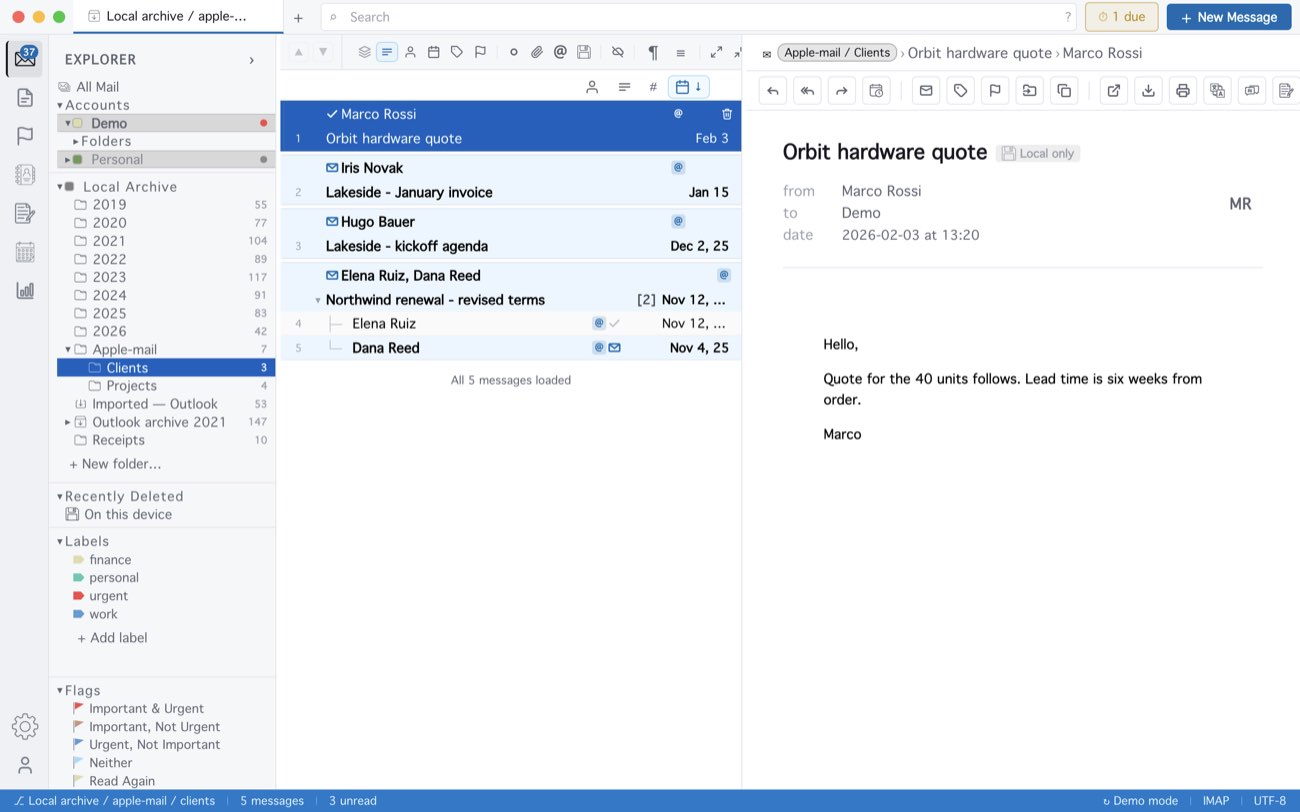Viewport: 1300px width, 812px height.
Task: Open the notes document icon in the rail
Action: pos(25,97)
